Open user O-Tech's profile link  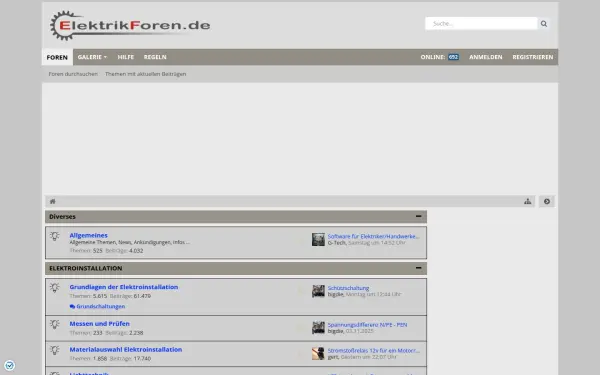click(336, 243)
